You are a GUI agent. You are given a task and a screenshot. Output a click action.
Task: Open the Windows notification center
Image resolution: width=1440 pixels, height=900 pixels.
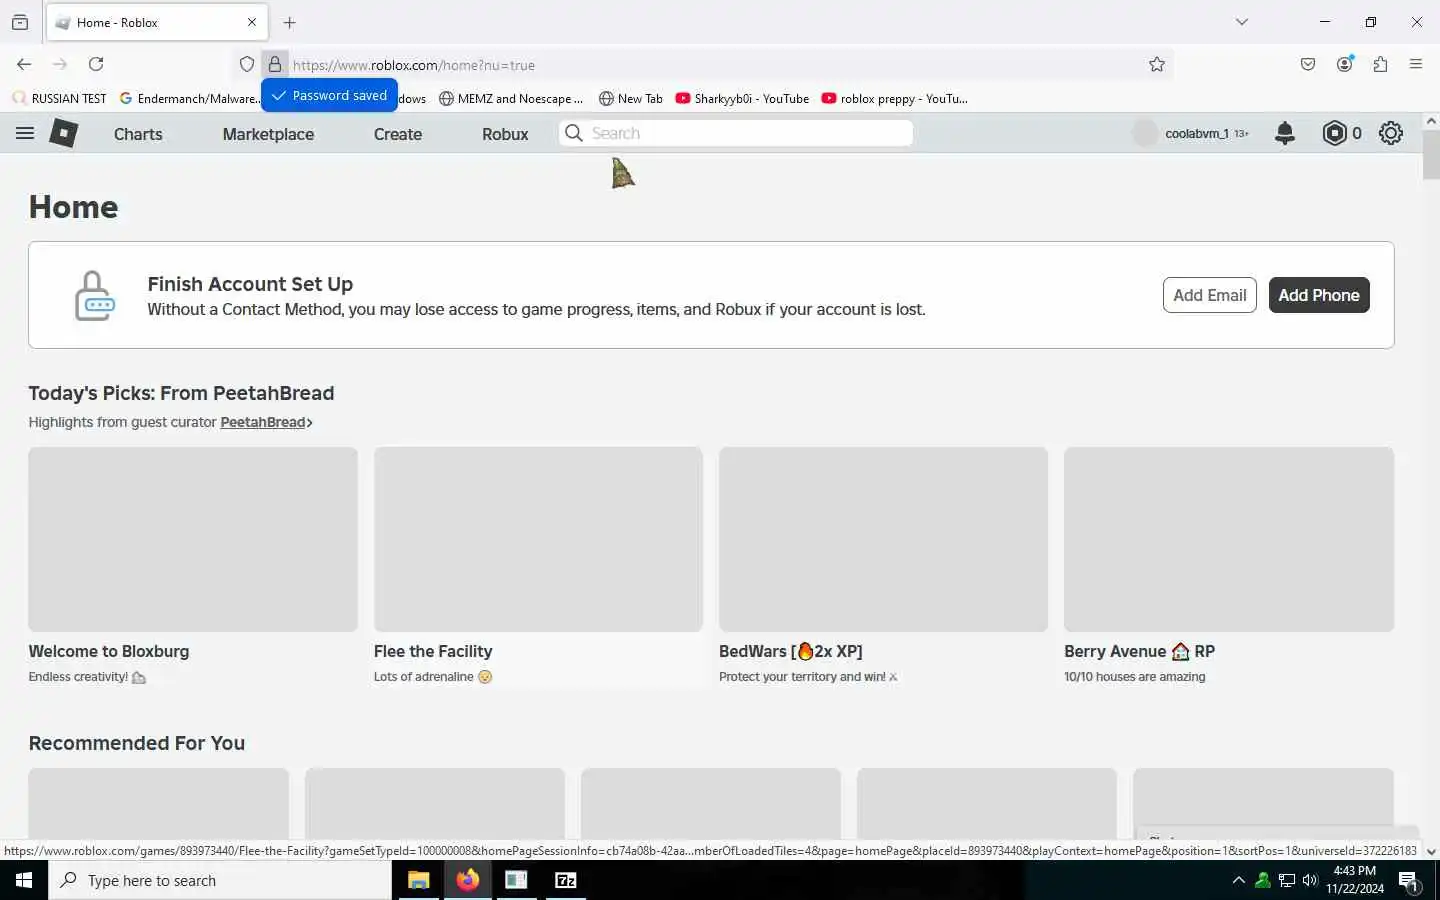pos(1408,881)
